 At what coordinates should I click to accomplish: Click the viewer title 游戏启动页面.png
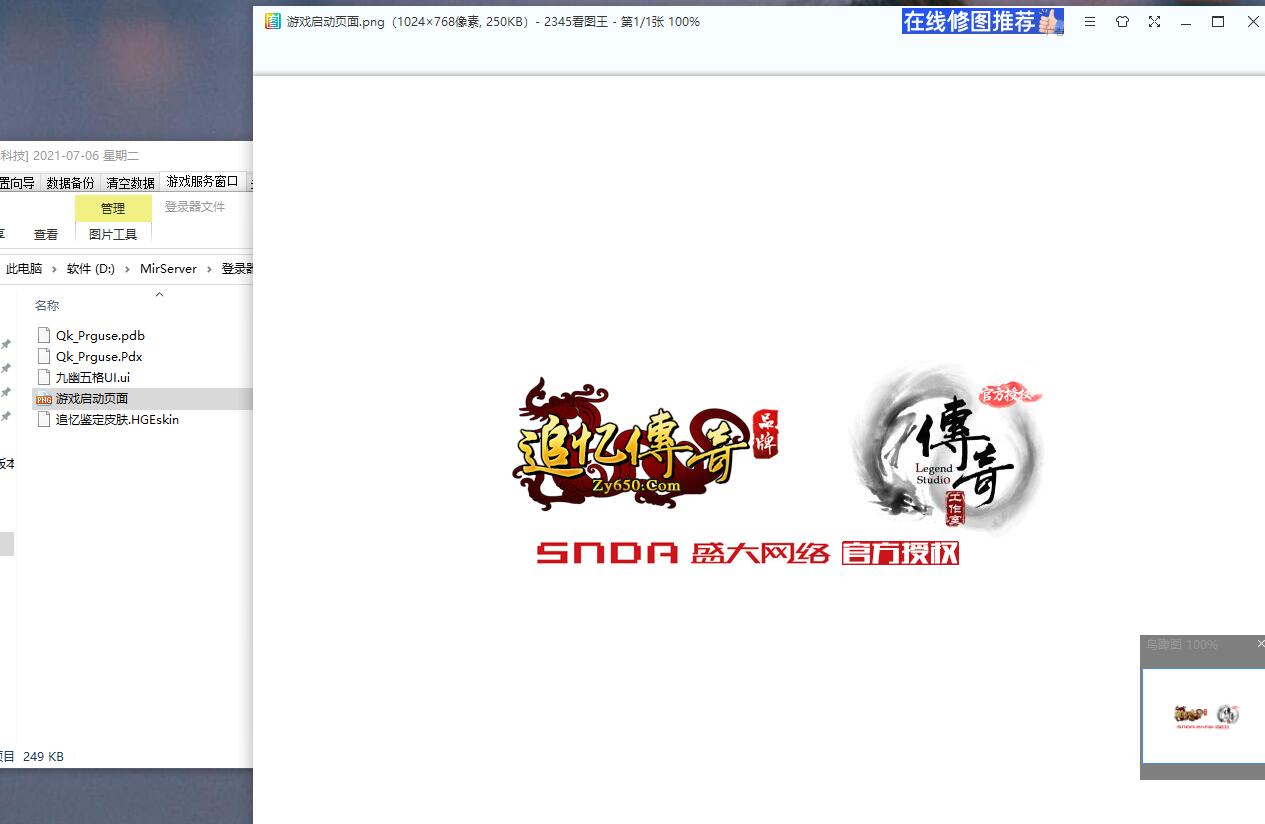point(335,21)
